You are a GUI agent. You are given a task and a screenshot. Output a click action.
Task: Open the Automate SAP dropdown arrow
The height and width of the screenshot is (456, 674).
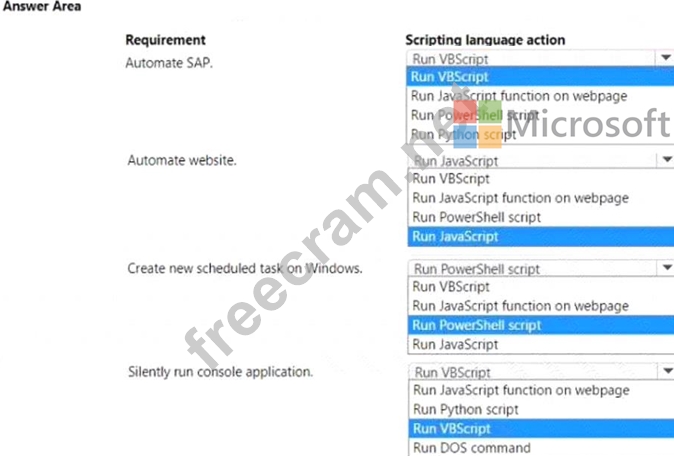point(665,59)
